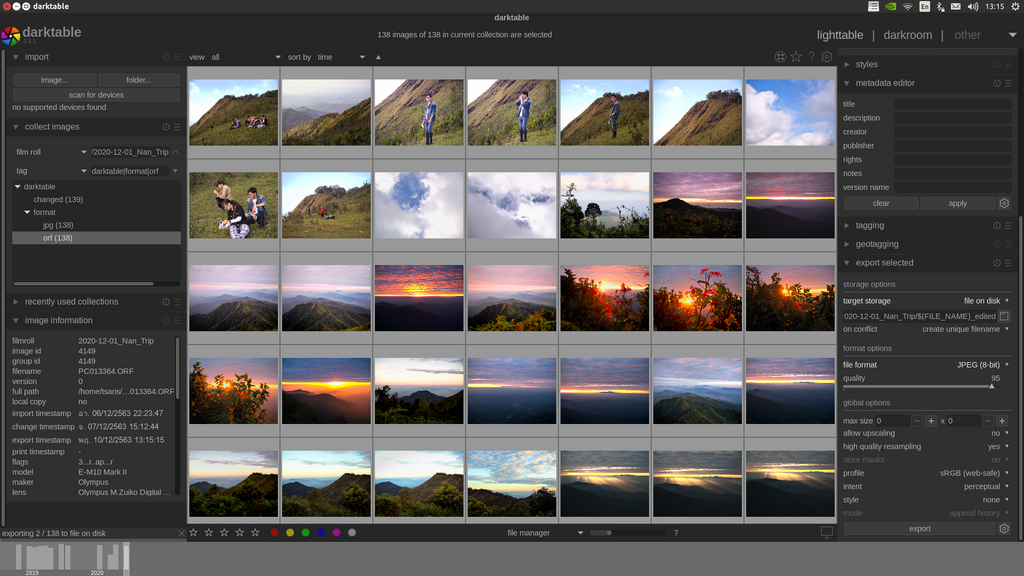
Task: Toggle green color label
Action: tap(305, 533)
